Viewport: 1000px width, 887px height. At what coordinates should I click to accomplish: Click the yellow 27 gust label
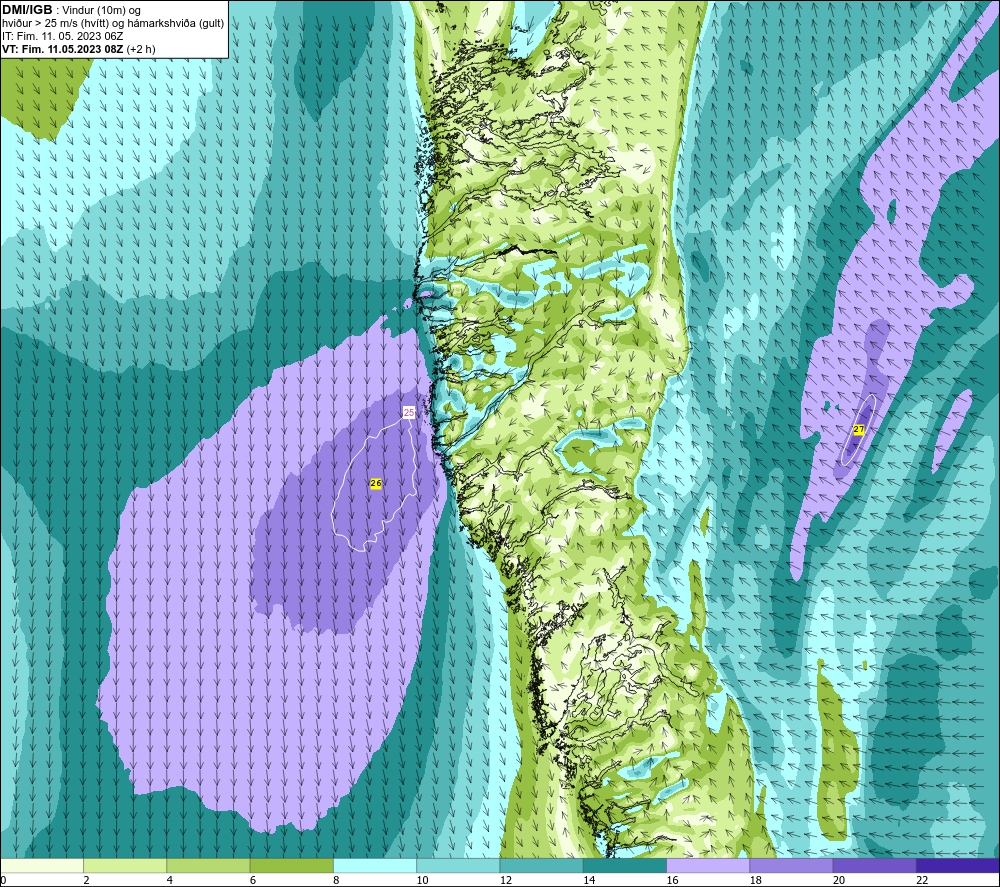[x=858, y=429]
